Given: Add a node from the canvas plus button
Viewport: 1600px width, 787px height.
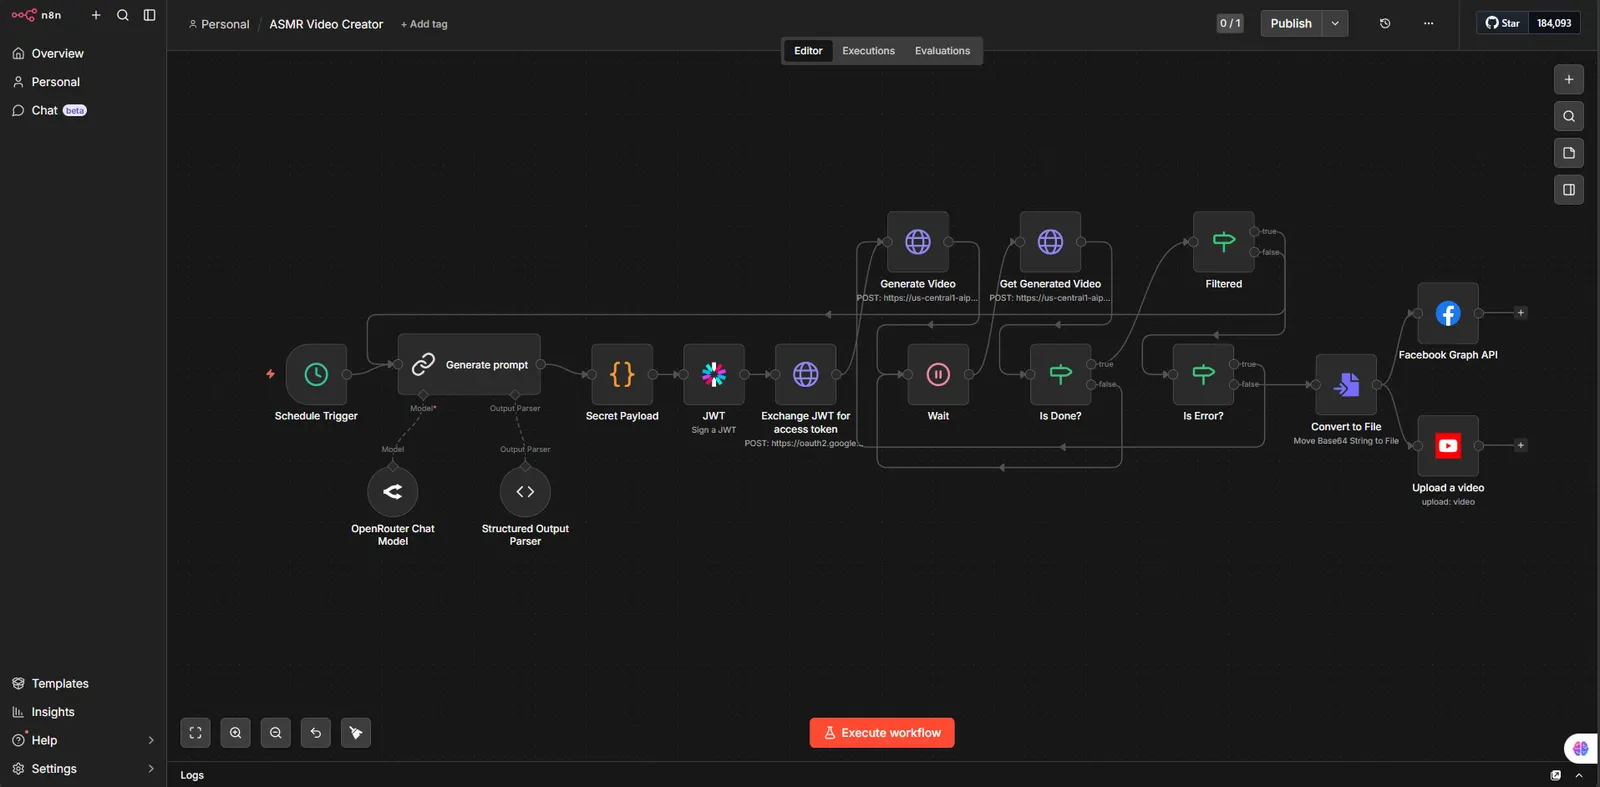Looking at the screenshot, I should [1569, 80].
